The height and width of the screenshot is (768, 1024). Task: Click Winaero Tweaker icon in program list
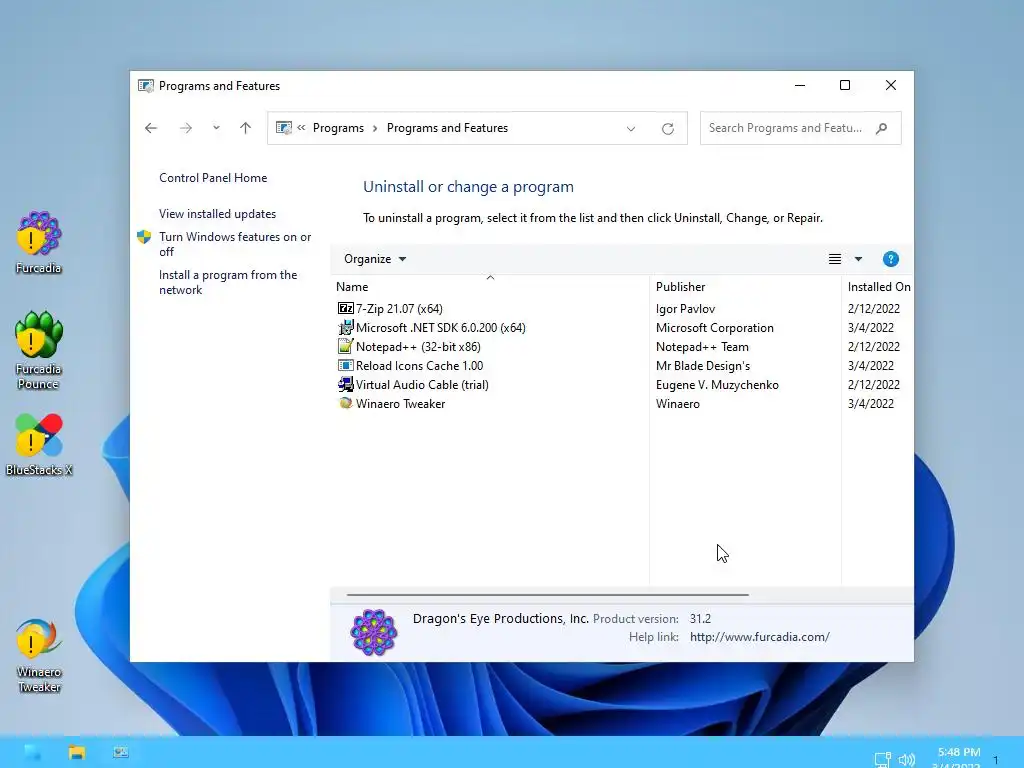point(345,404)
